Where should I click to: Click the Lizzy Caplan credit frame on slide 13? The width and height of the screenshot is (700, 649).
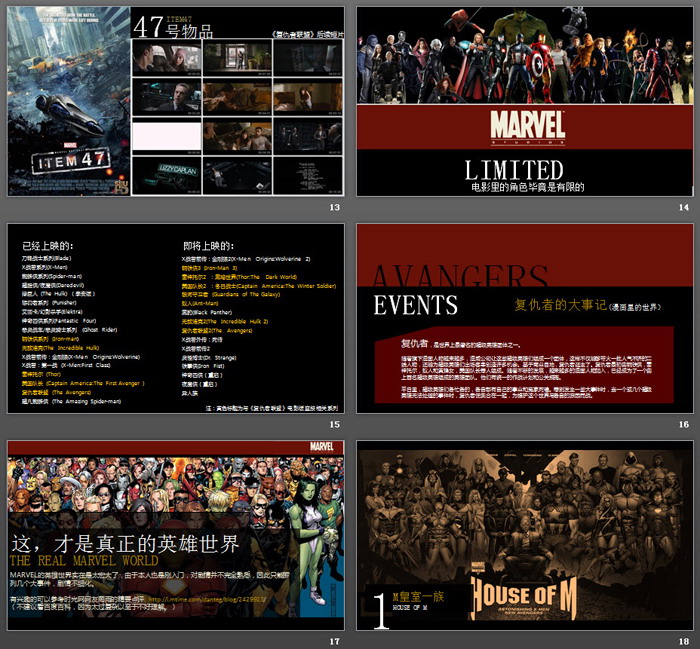[x=167, y=175]
